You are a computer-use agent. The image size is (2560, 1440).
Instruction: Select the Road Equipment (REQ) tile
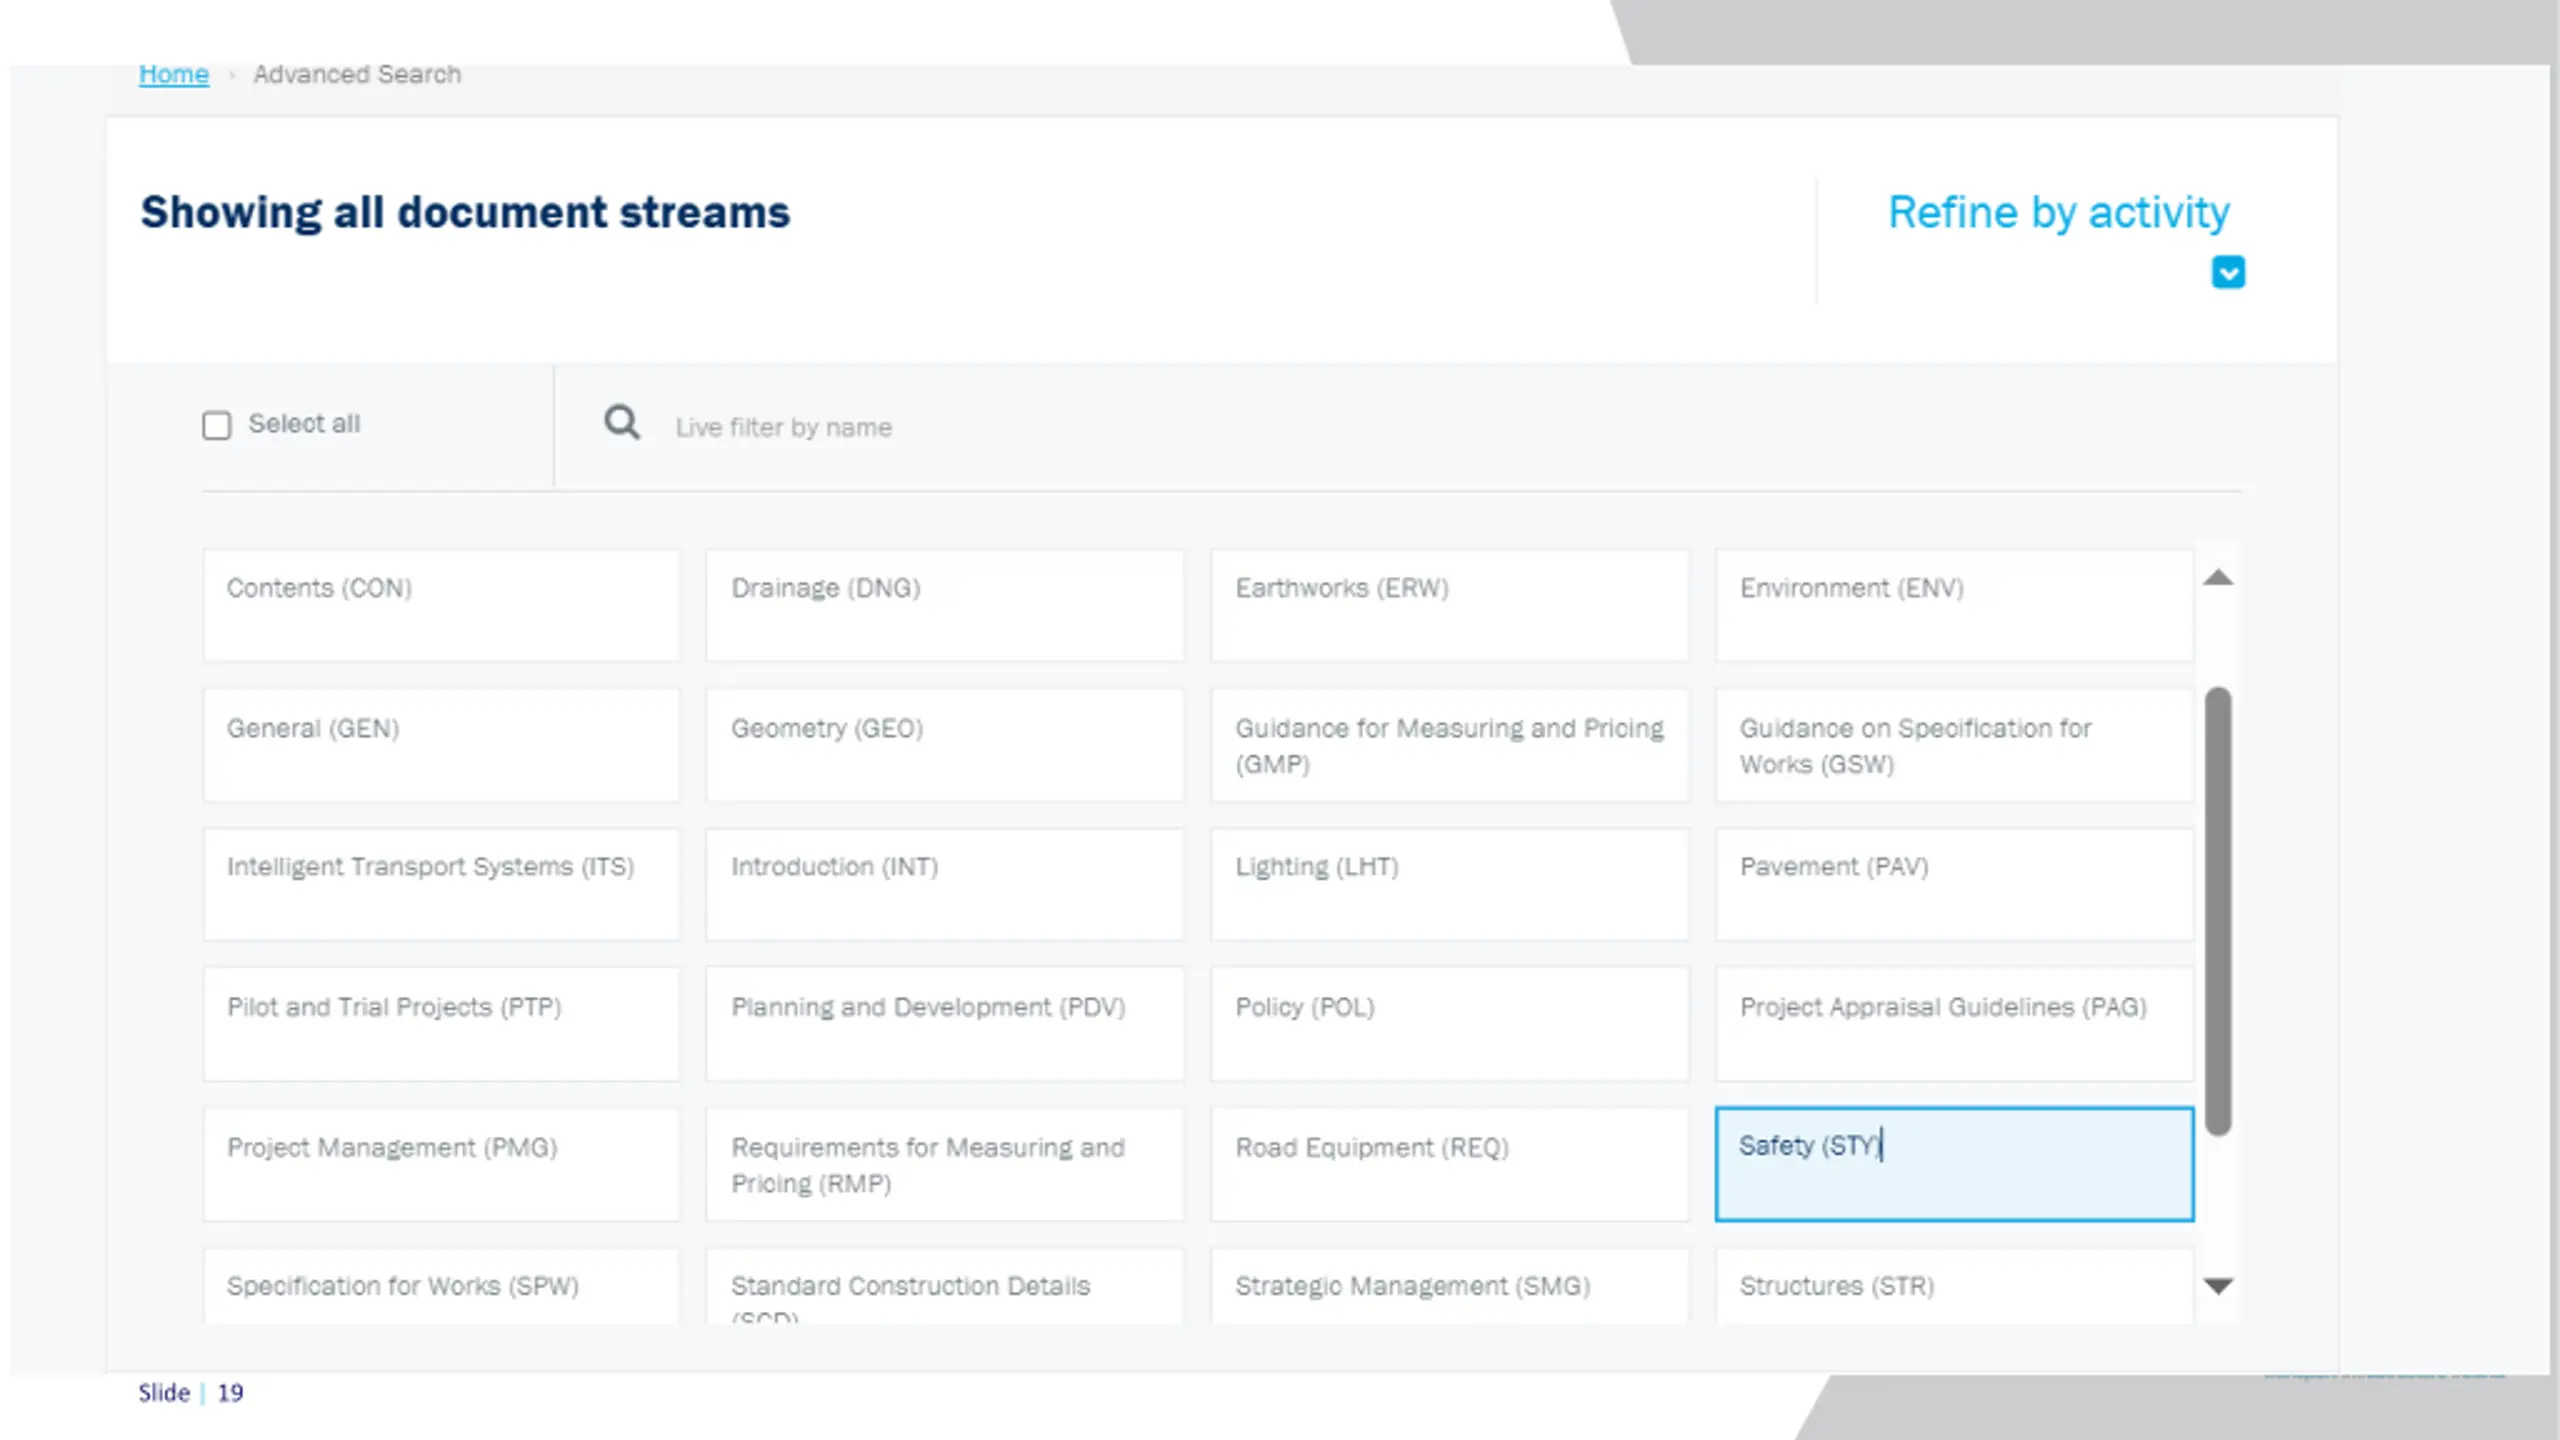pos(1450,1164)
